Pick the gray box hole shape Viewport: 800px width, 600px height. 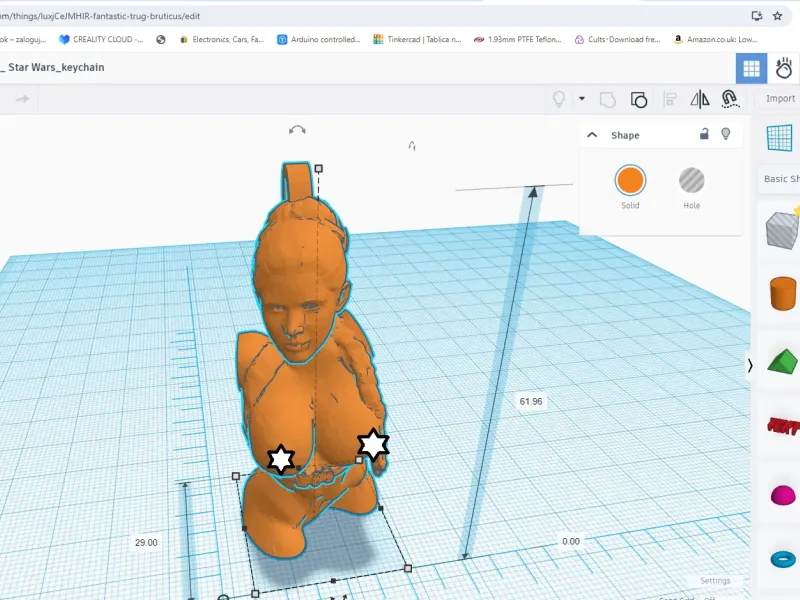(783, 230)
